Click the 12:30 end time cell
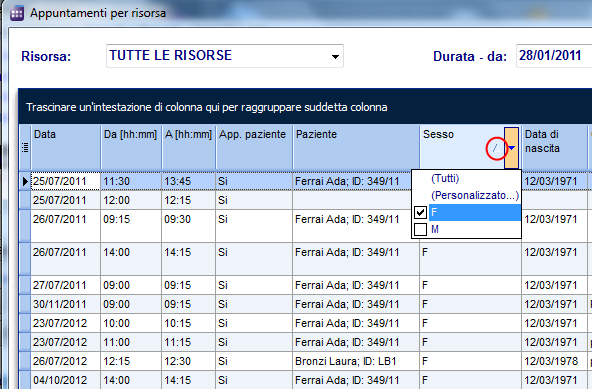 click(188, 361)
